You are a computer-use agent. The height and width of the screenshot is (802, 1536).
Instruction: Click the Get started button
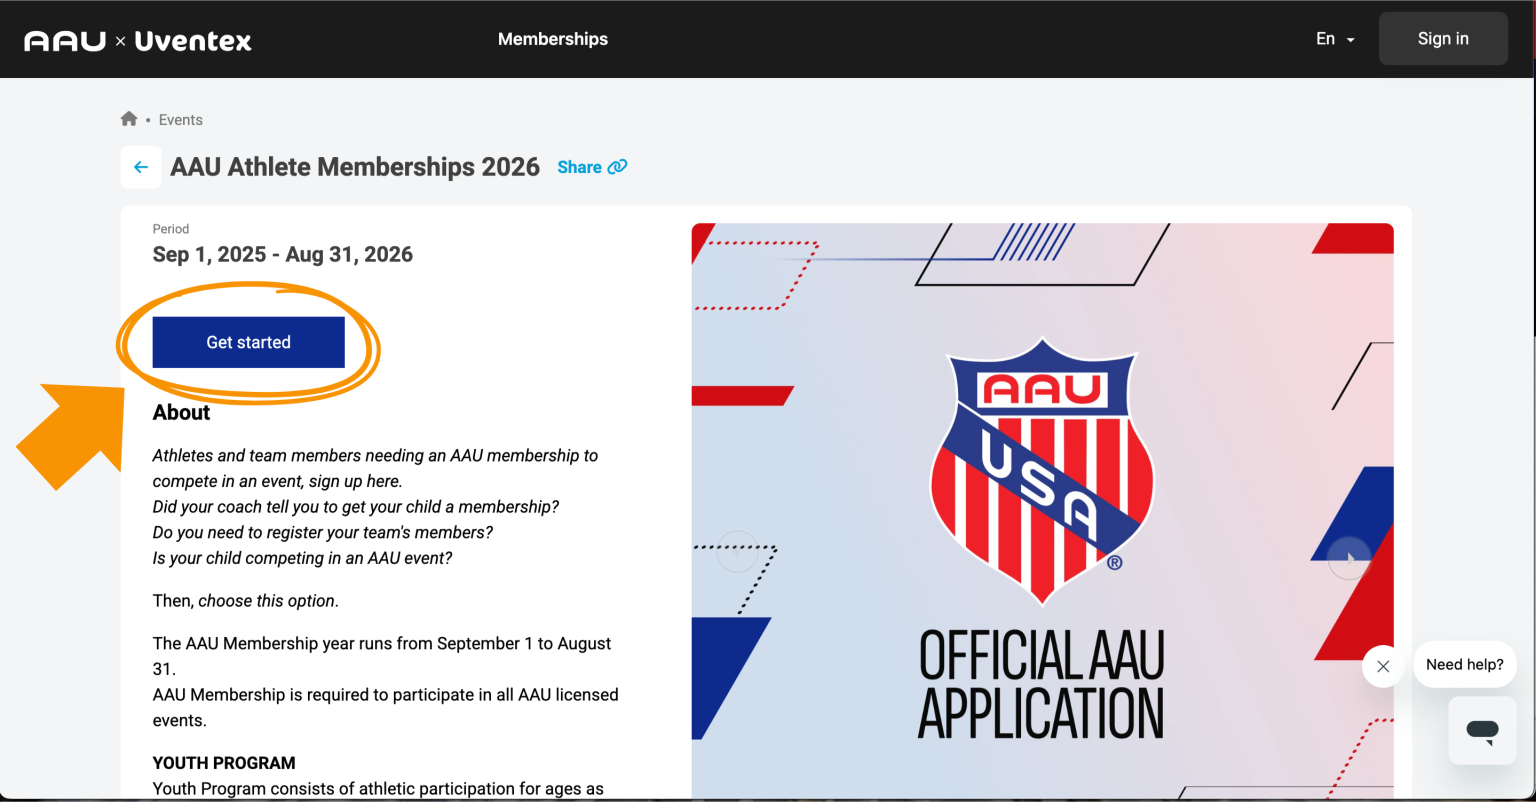[x=247, y=342]
